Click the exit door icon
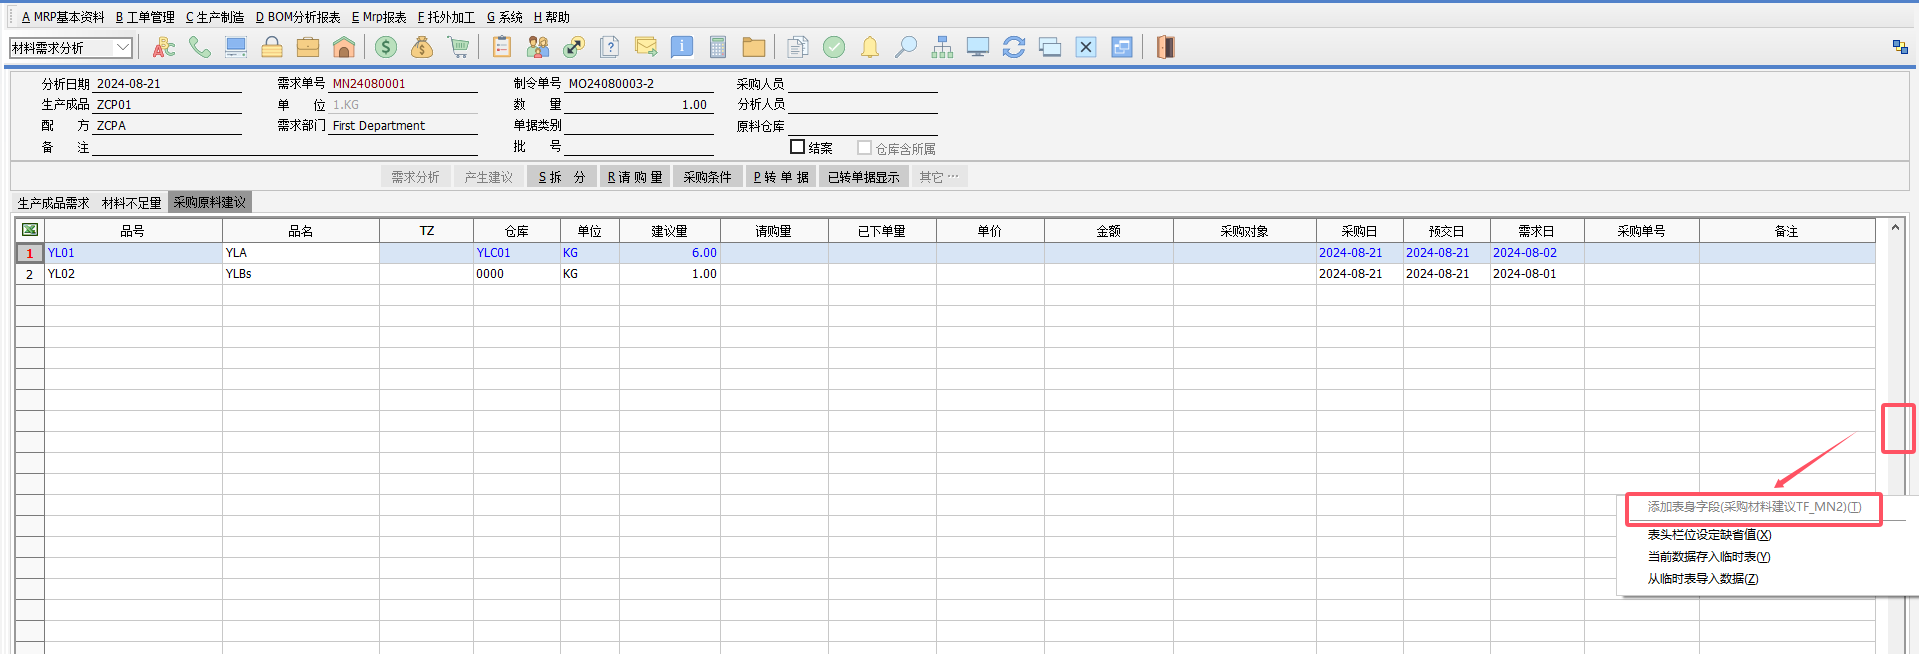Viewport: 1919px width, 654px height. coord(1165,47)
